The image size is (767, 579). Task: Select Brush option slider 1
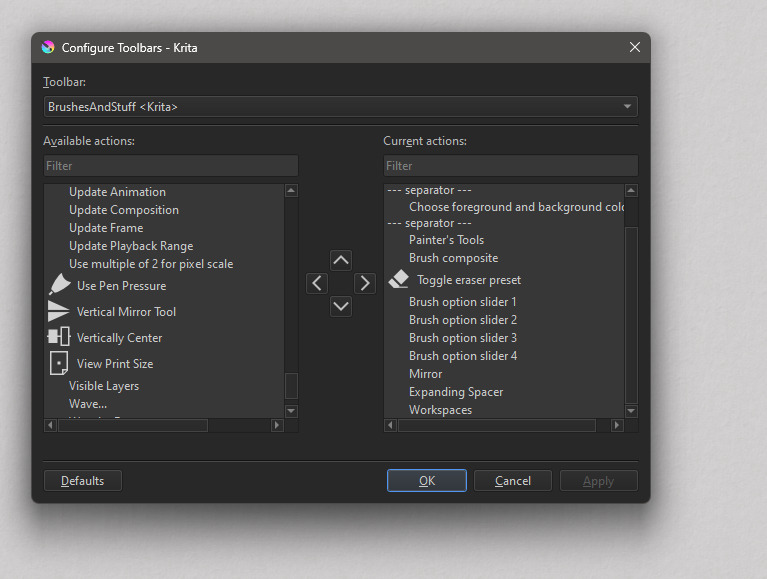tap(463, 302)
